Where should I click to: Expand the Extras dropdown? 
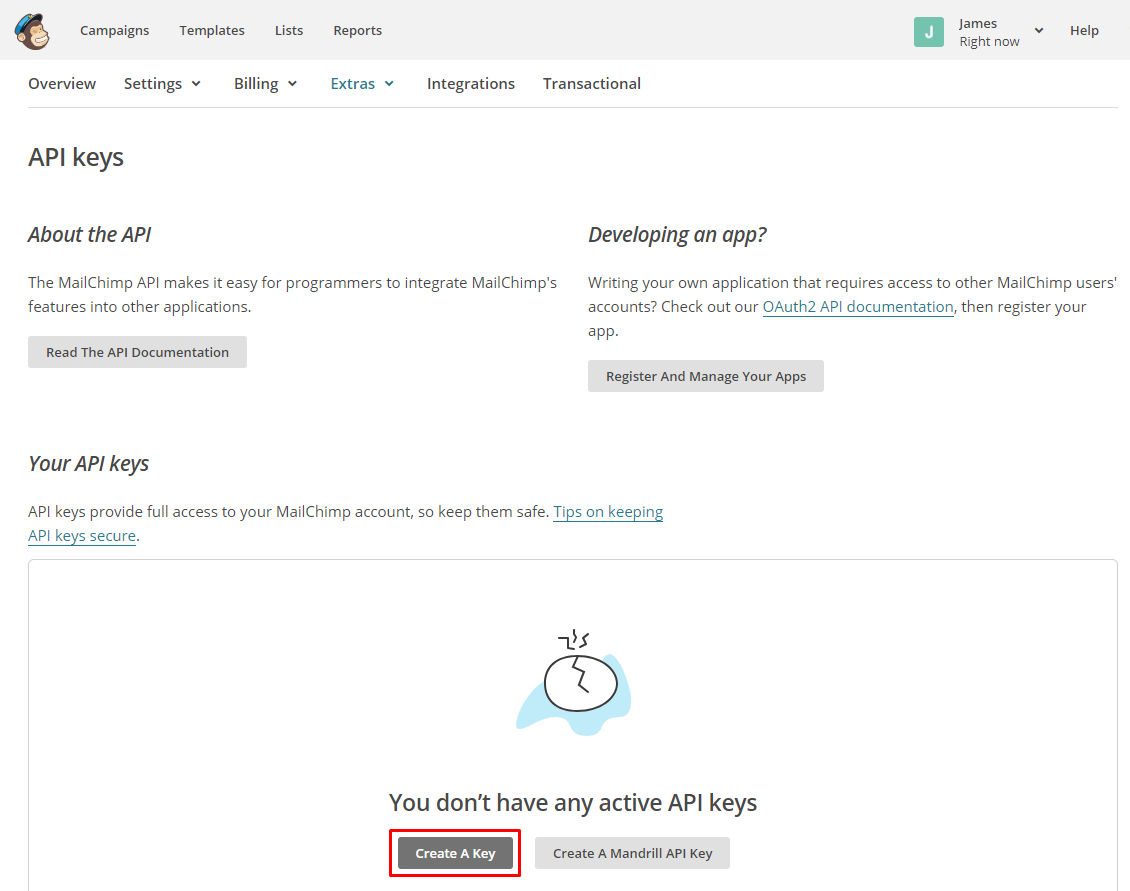362,84
